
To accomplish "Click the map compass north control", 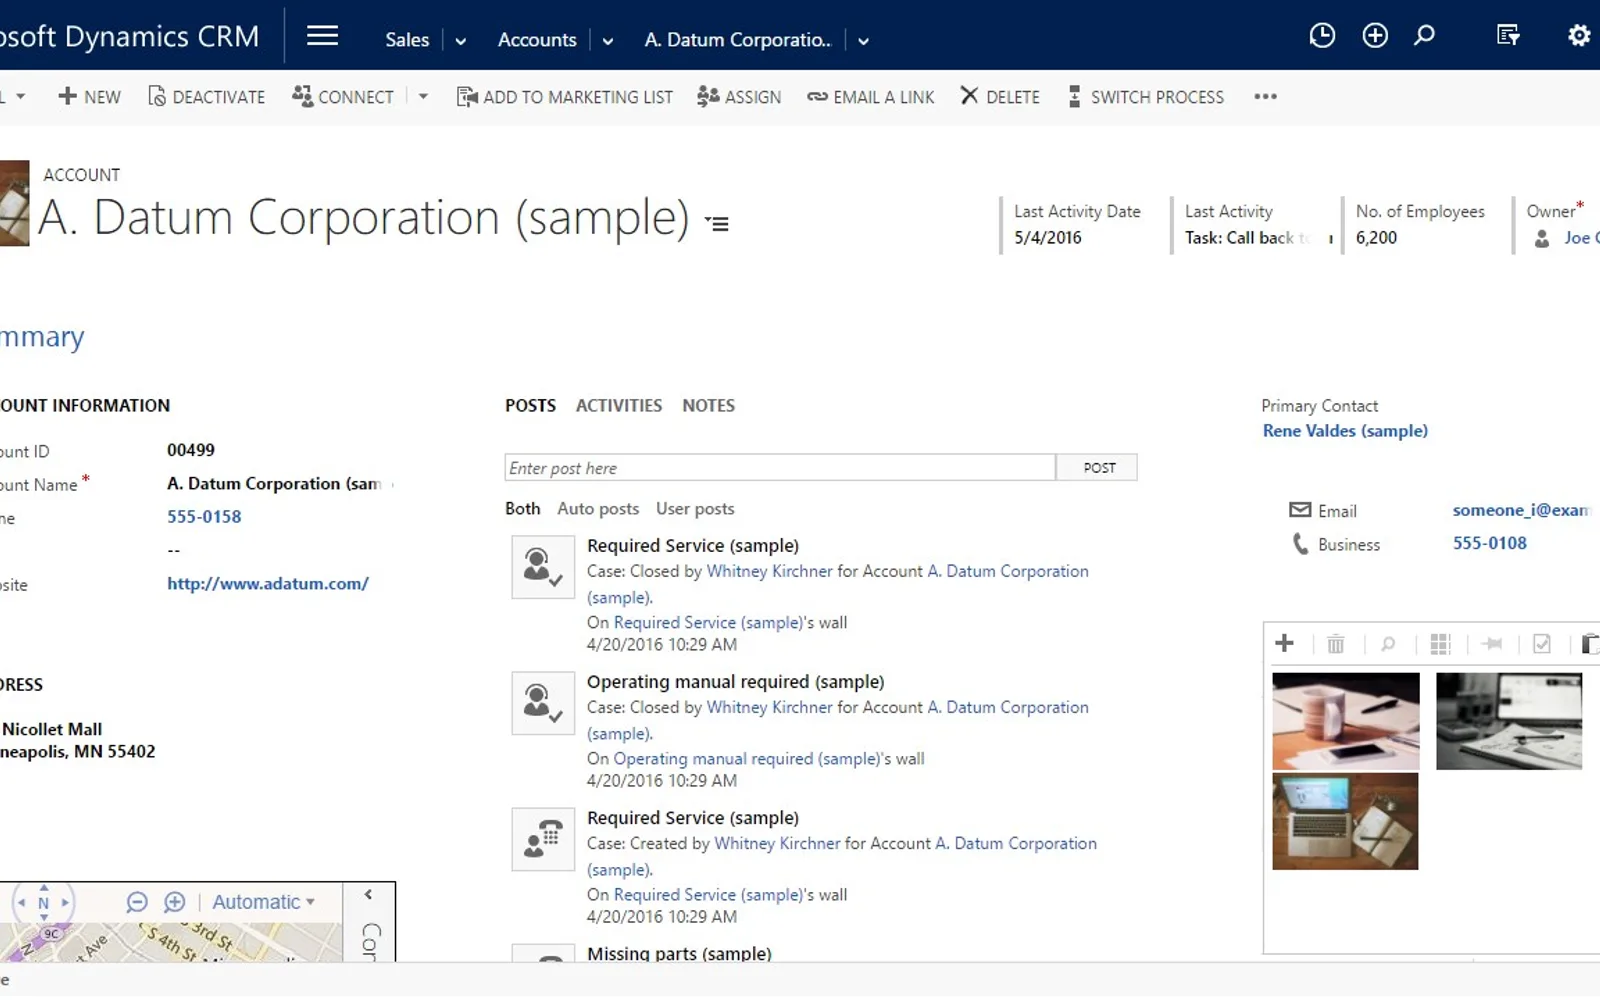I will click(x=43, y=902).
